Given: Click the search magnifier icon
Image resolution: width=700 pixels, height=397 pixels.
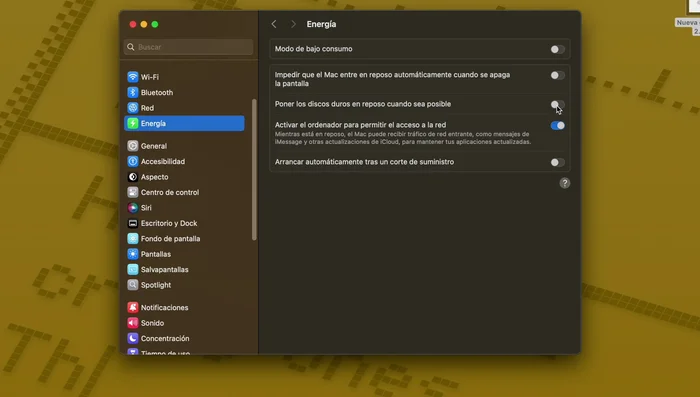Looking at the screenshot, I should (131, 47).
